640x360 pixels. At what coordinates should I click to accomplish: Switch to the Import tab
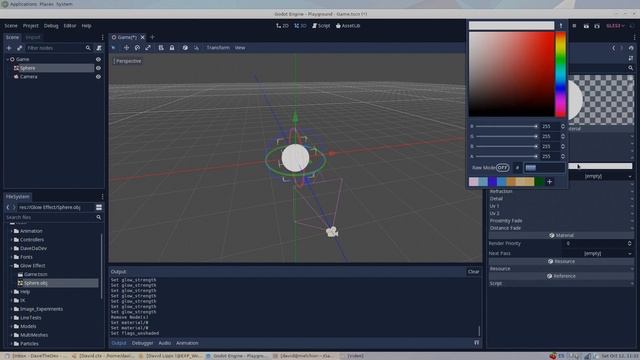[x=33, y=37]
